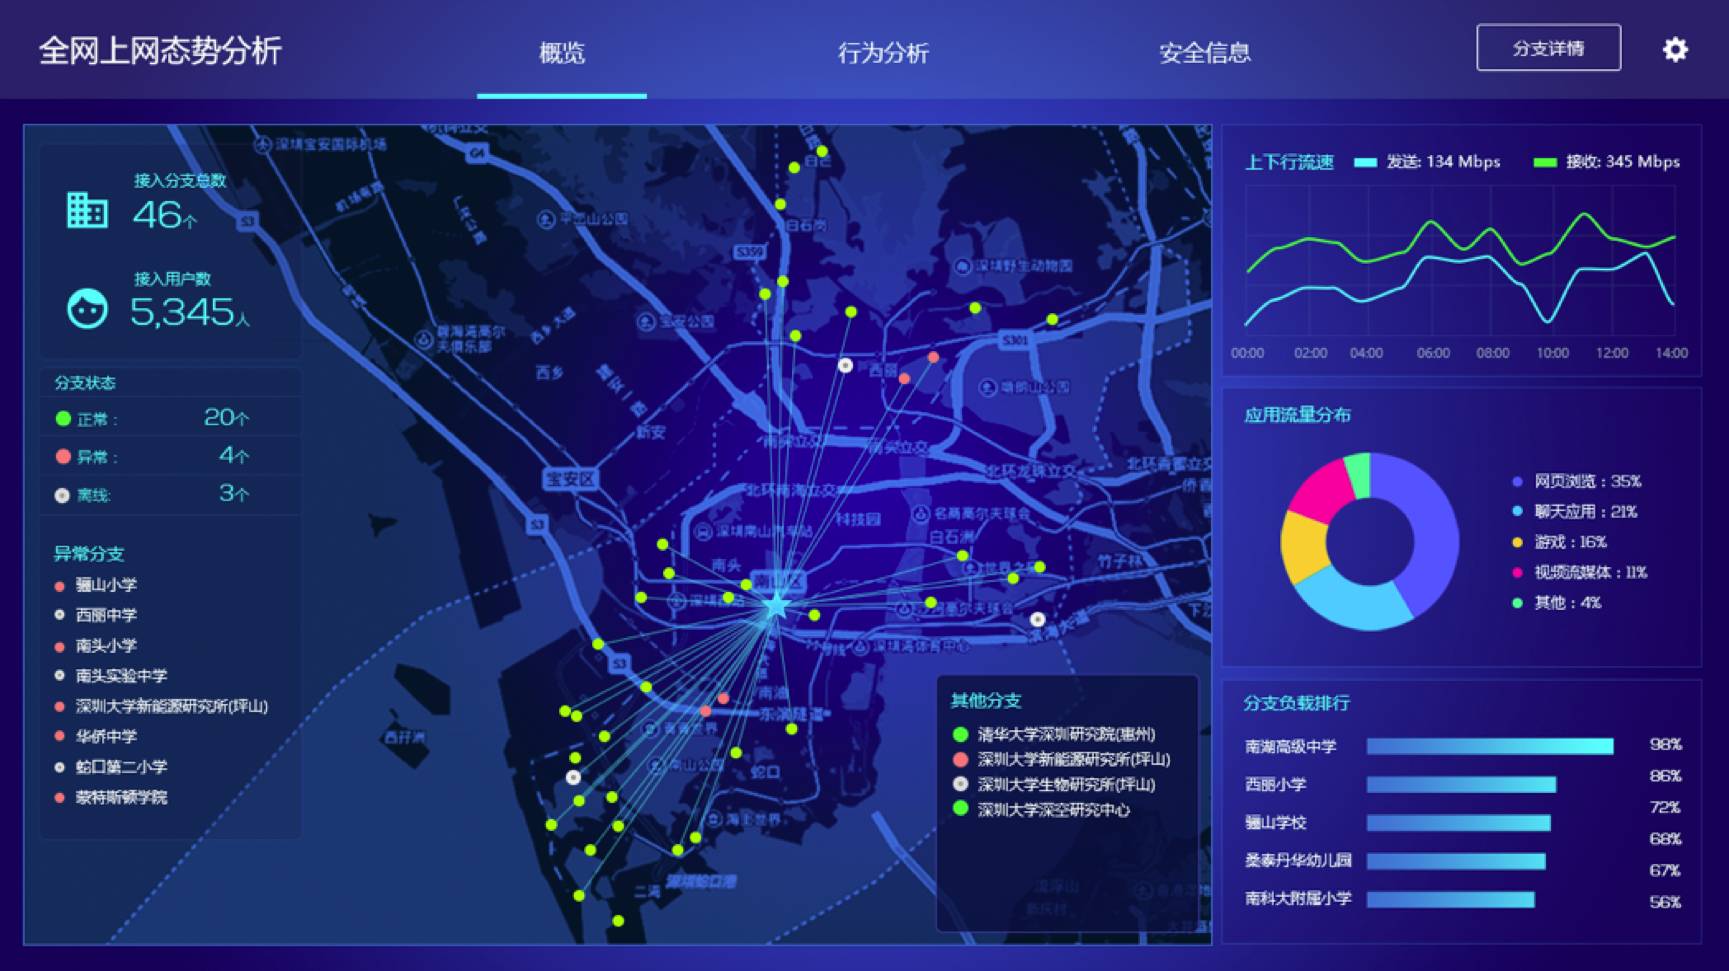This screenshot has height=971, width=1729.
Task: Select 南头小学 in the 异常分支 list
Action: click(x=106, y=645)
